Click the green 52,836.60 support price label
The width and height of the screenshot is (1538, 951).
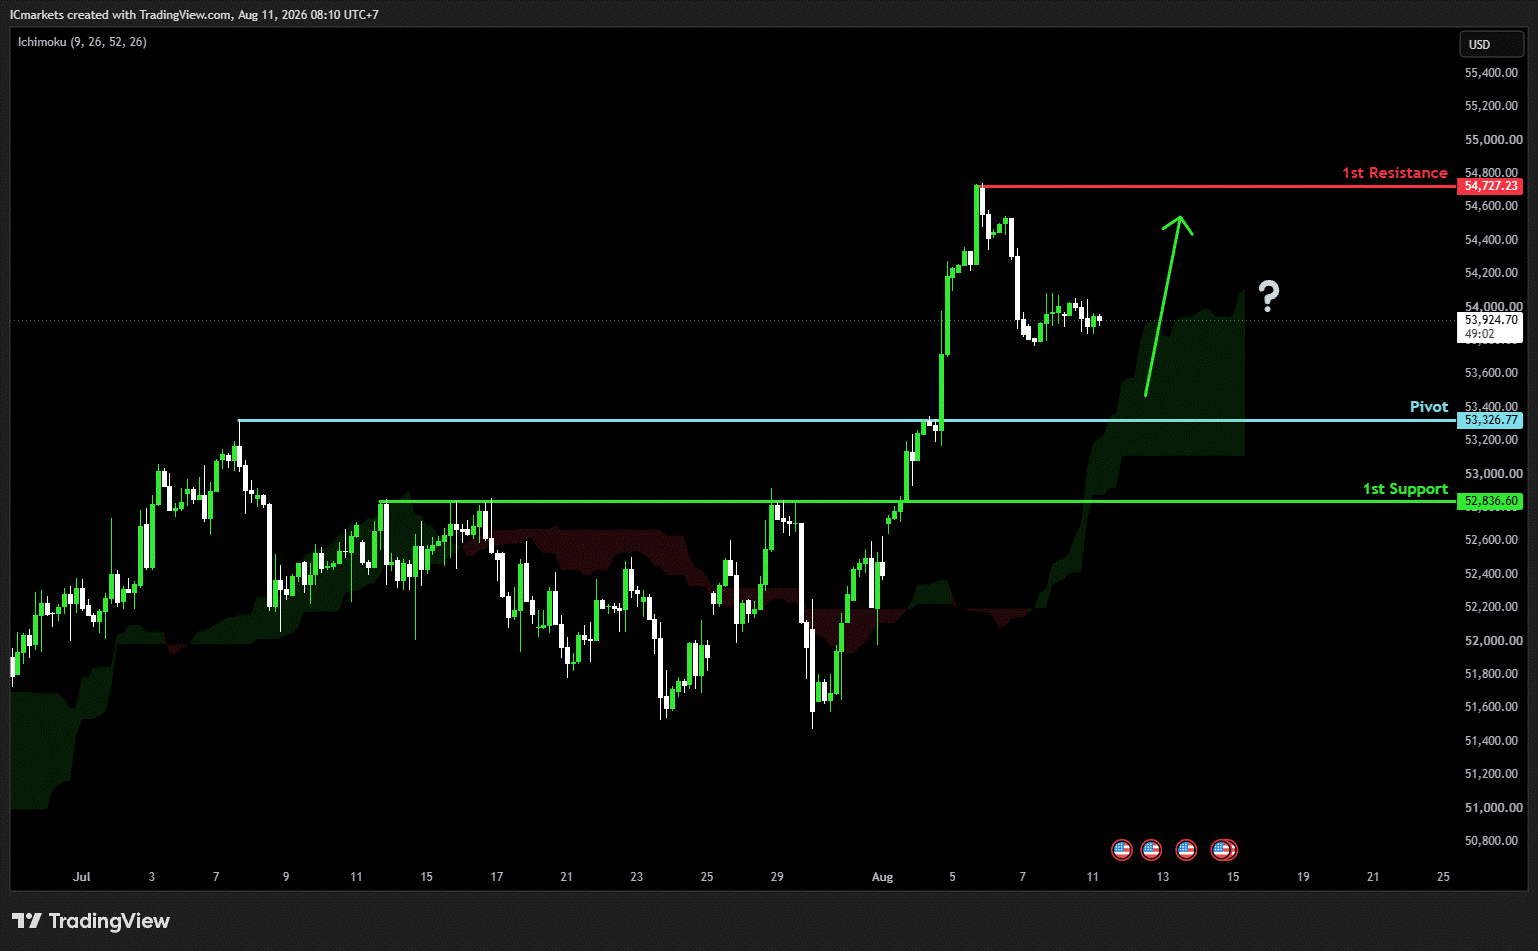[x=1490, y=501]
